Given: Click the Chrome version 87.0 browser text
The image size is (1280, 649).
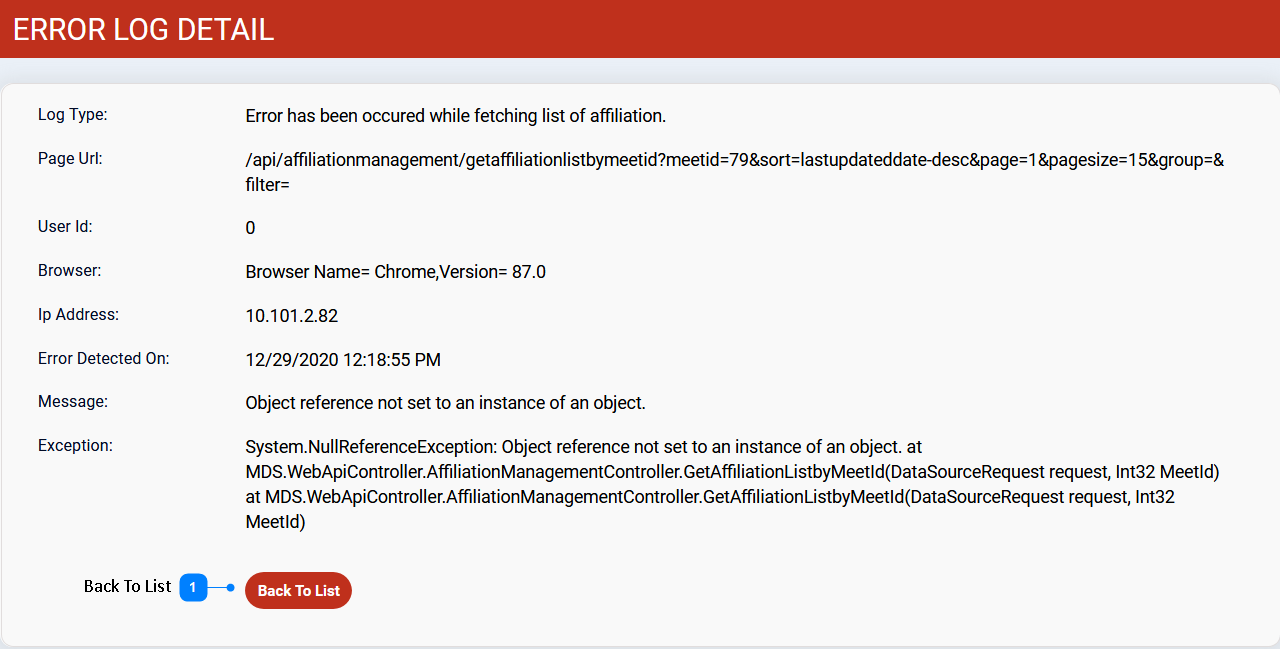Looking at the screenshot, I should point(396,272).
